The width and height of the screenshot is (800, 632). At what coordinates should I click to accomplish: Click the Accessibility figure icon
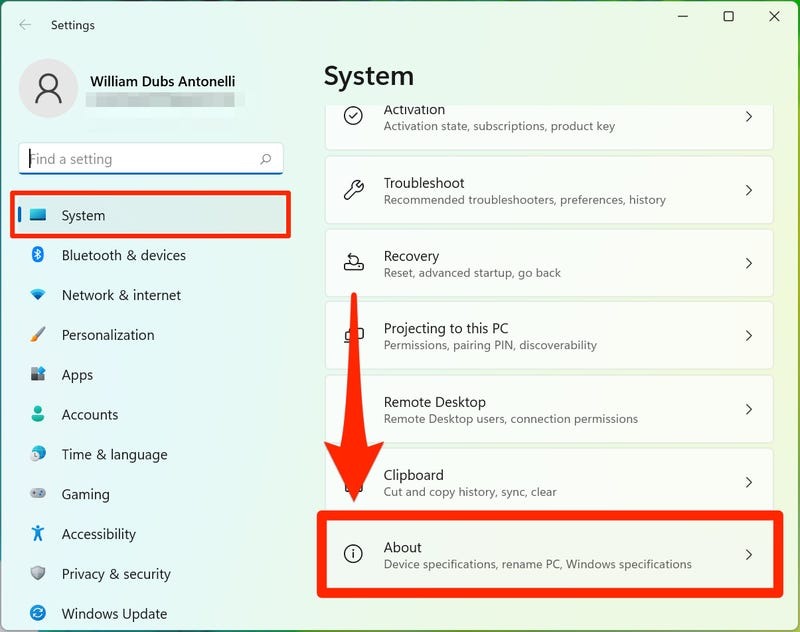[38, 533]
